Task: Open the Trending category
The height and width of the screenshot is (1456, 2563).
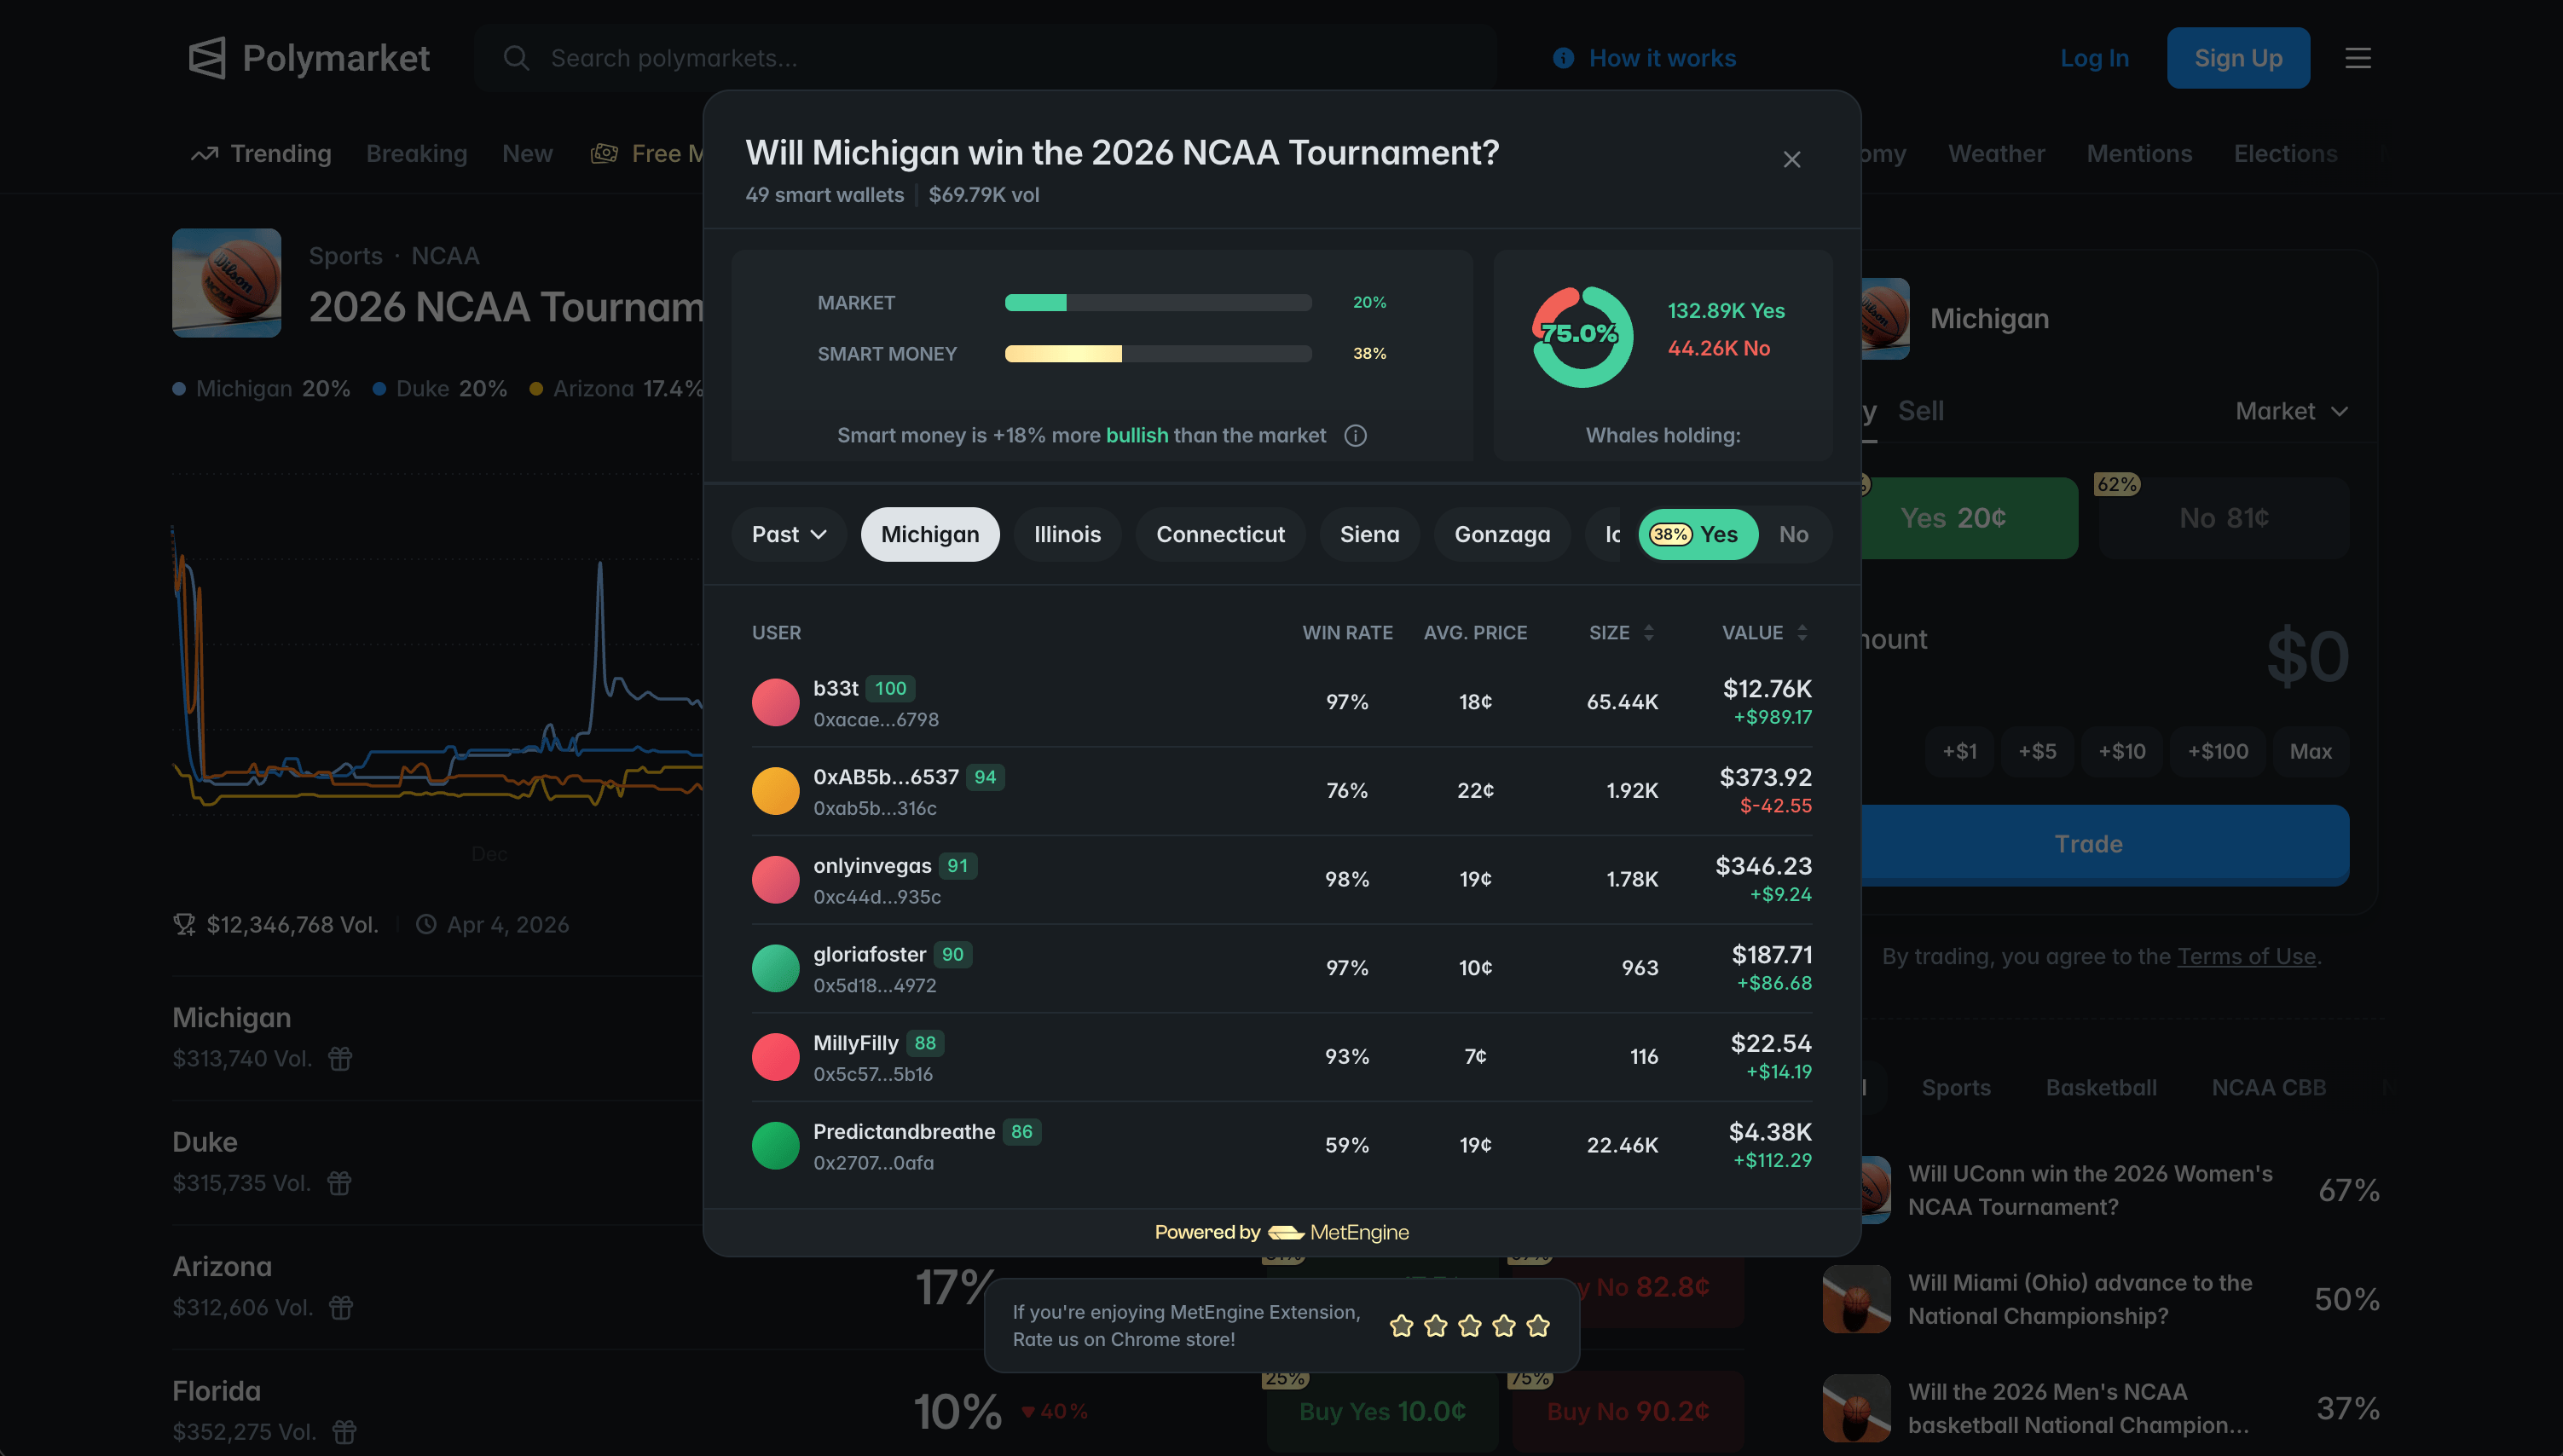Action: click(x=261, y=154)
